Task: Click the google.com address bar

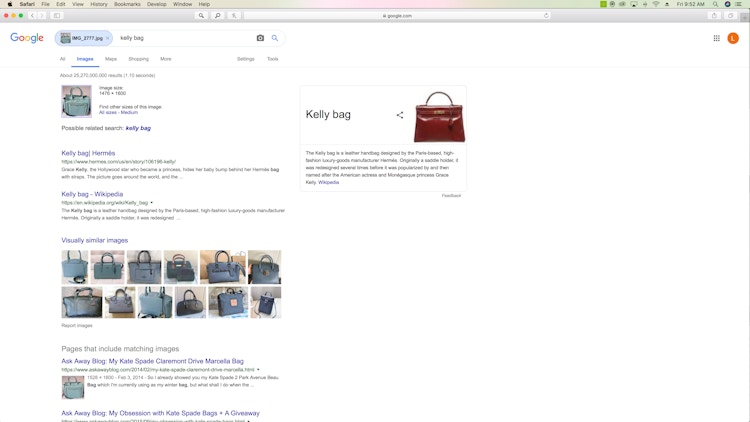Action: coord(397,15)
